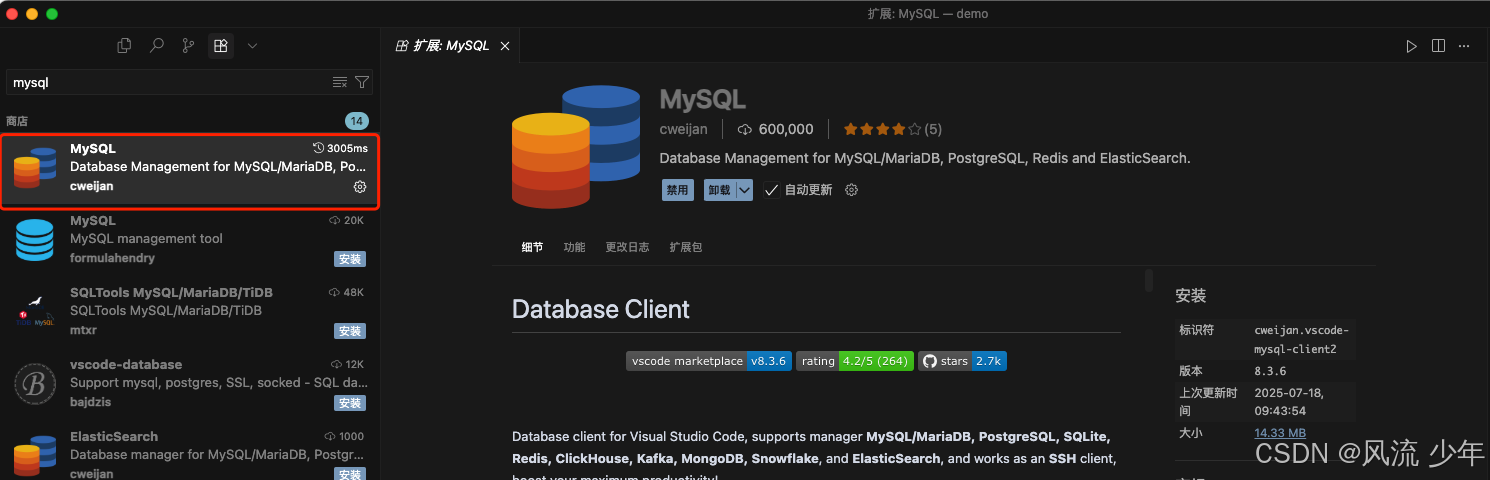Open the Source Control view icon

(188, 45)
